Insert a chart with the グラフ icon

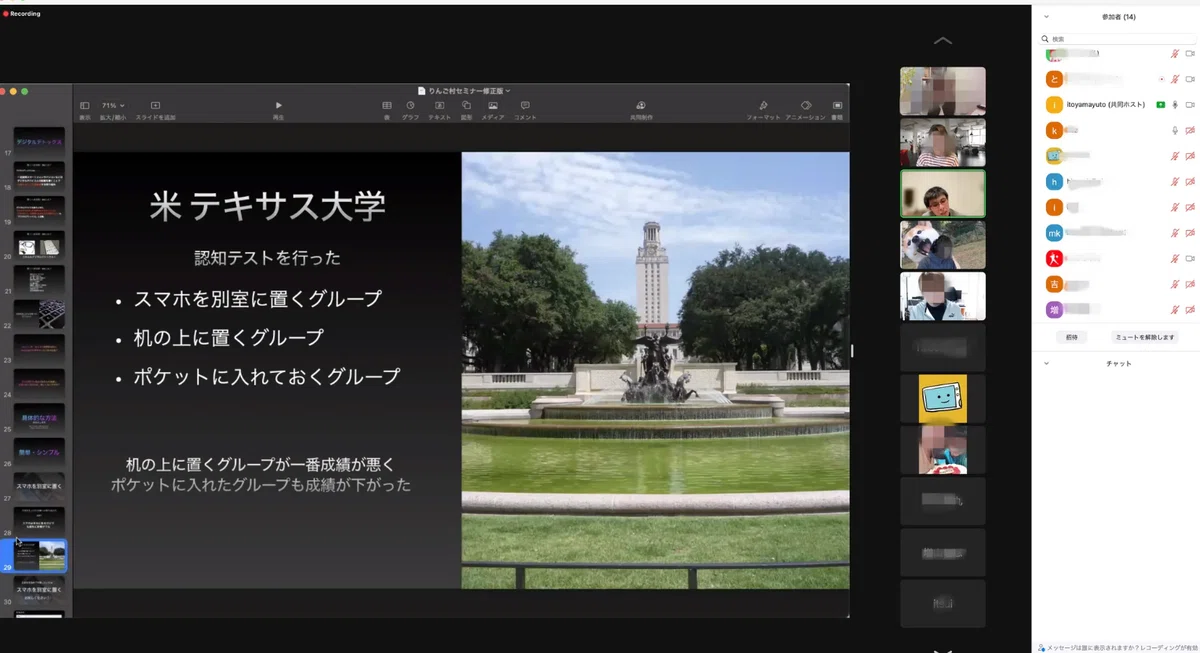pyautogui.click(x=410, y=105)
